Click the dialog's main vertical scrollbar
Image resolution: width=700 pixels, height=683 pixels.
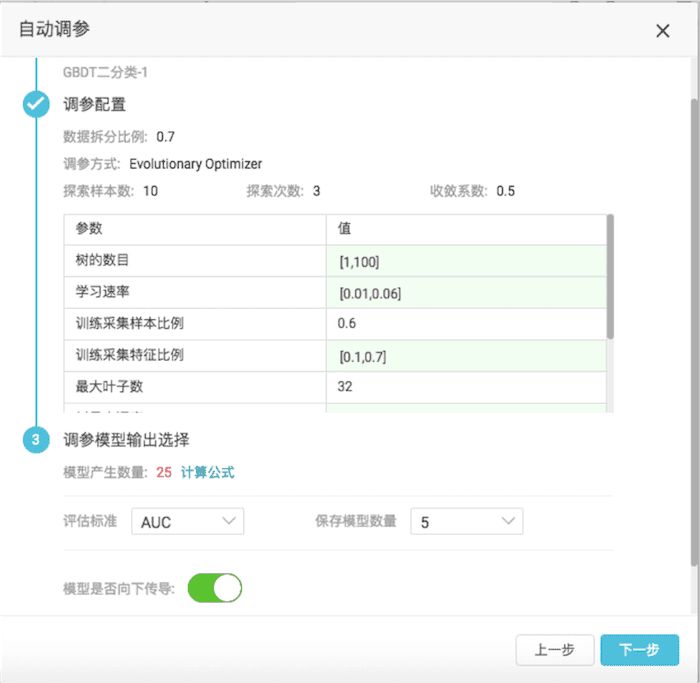(694, 333)
